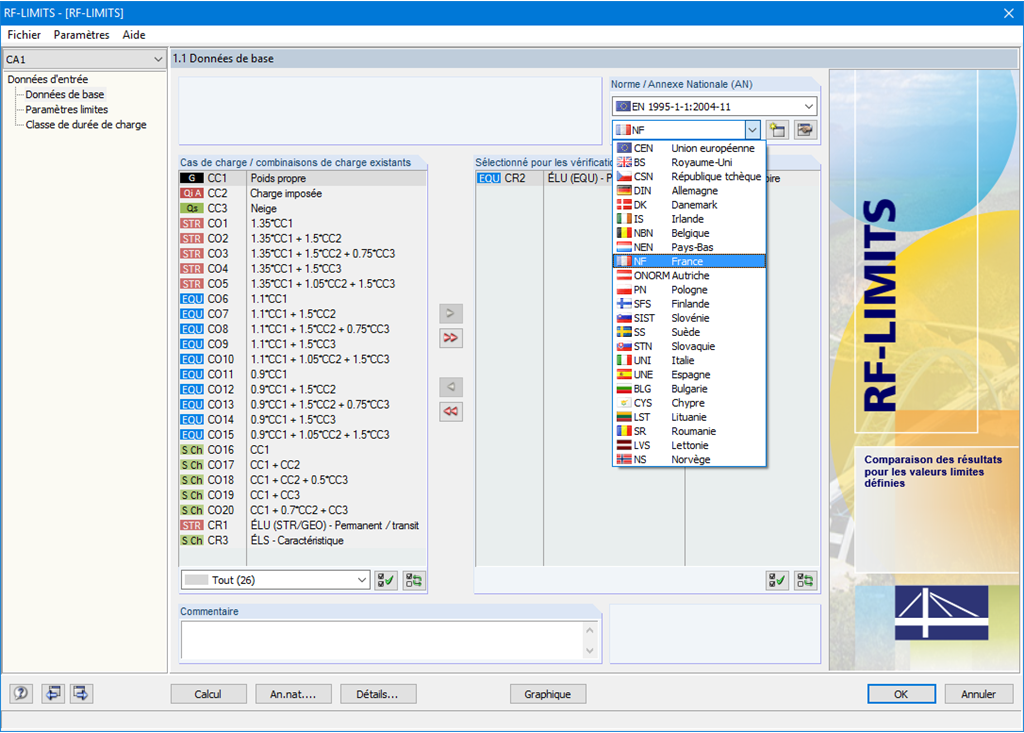Choose NS Norvège annex
Image resolution: width=1024 pixels, height=733 pixels.
(x=689, y=459)
